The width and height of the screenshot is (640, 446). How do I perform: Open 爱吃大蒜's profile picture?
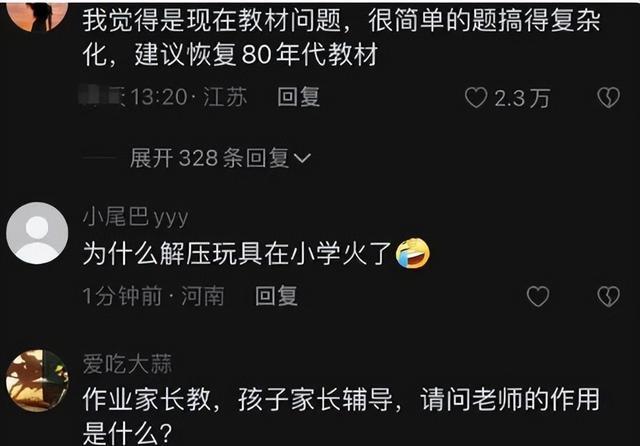[37, 380]
